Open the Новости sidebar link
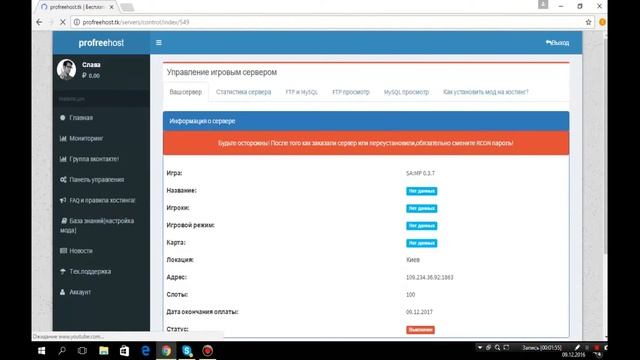The width and height of the screenshot is (640, 360). 81,251
